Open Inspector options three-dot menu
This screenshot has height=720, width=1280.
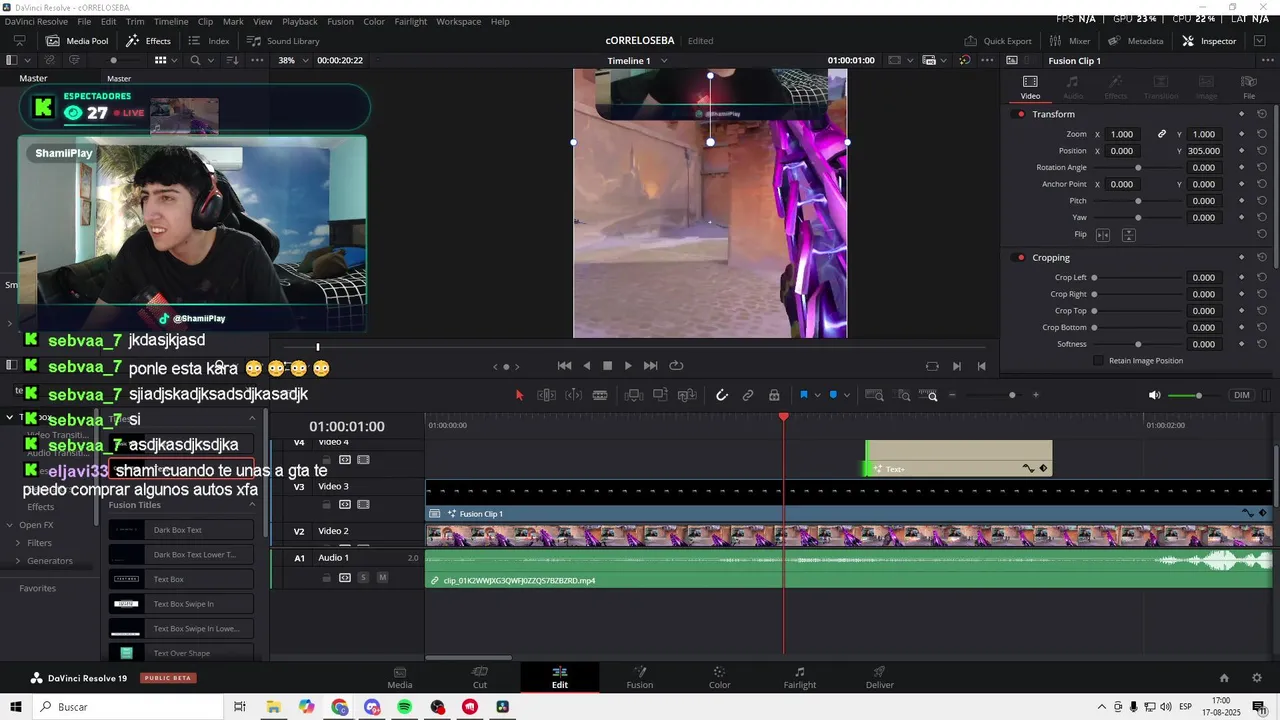[1268, 61]
